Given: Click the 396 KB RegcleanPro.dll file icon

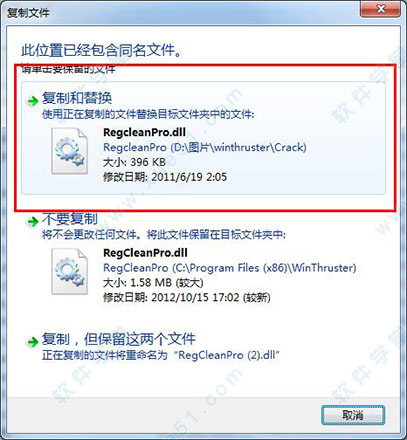Looking at the screenshot, I should [69, 151].
